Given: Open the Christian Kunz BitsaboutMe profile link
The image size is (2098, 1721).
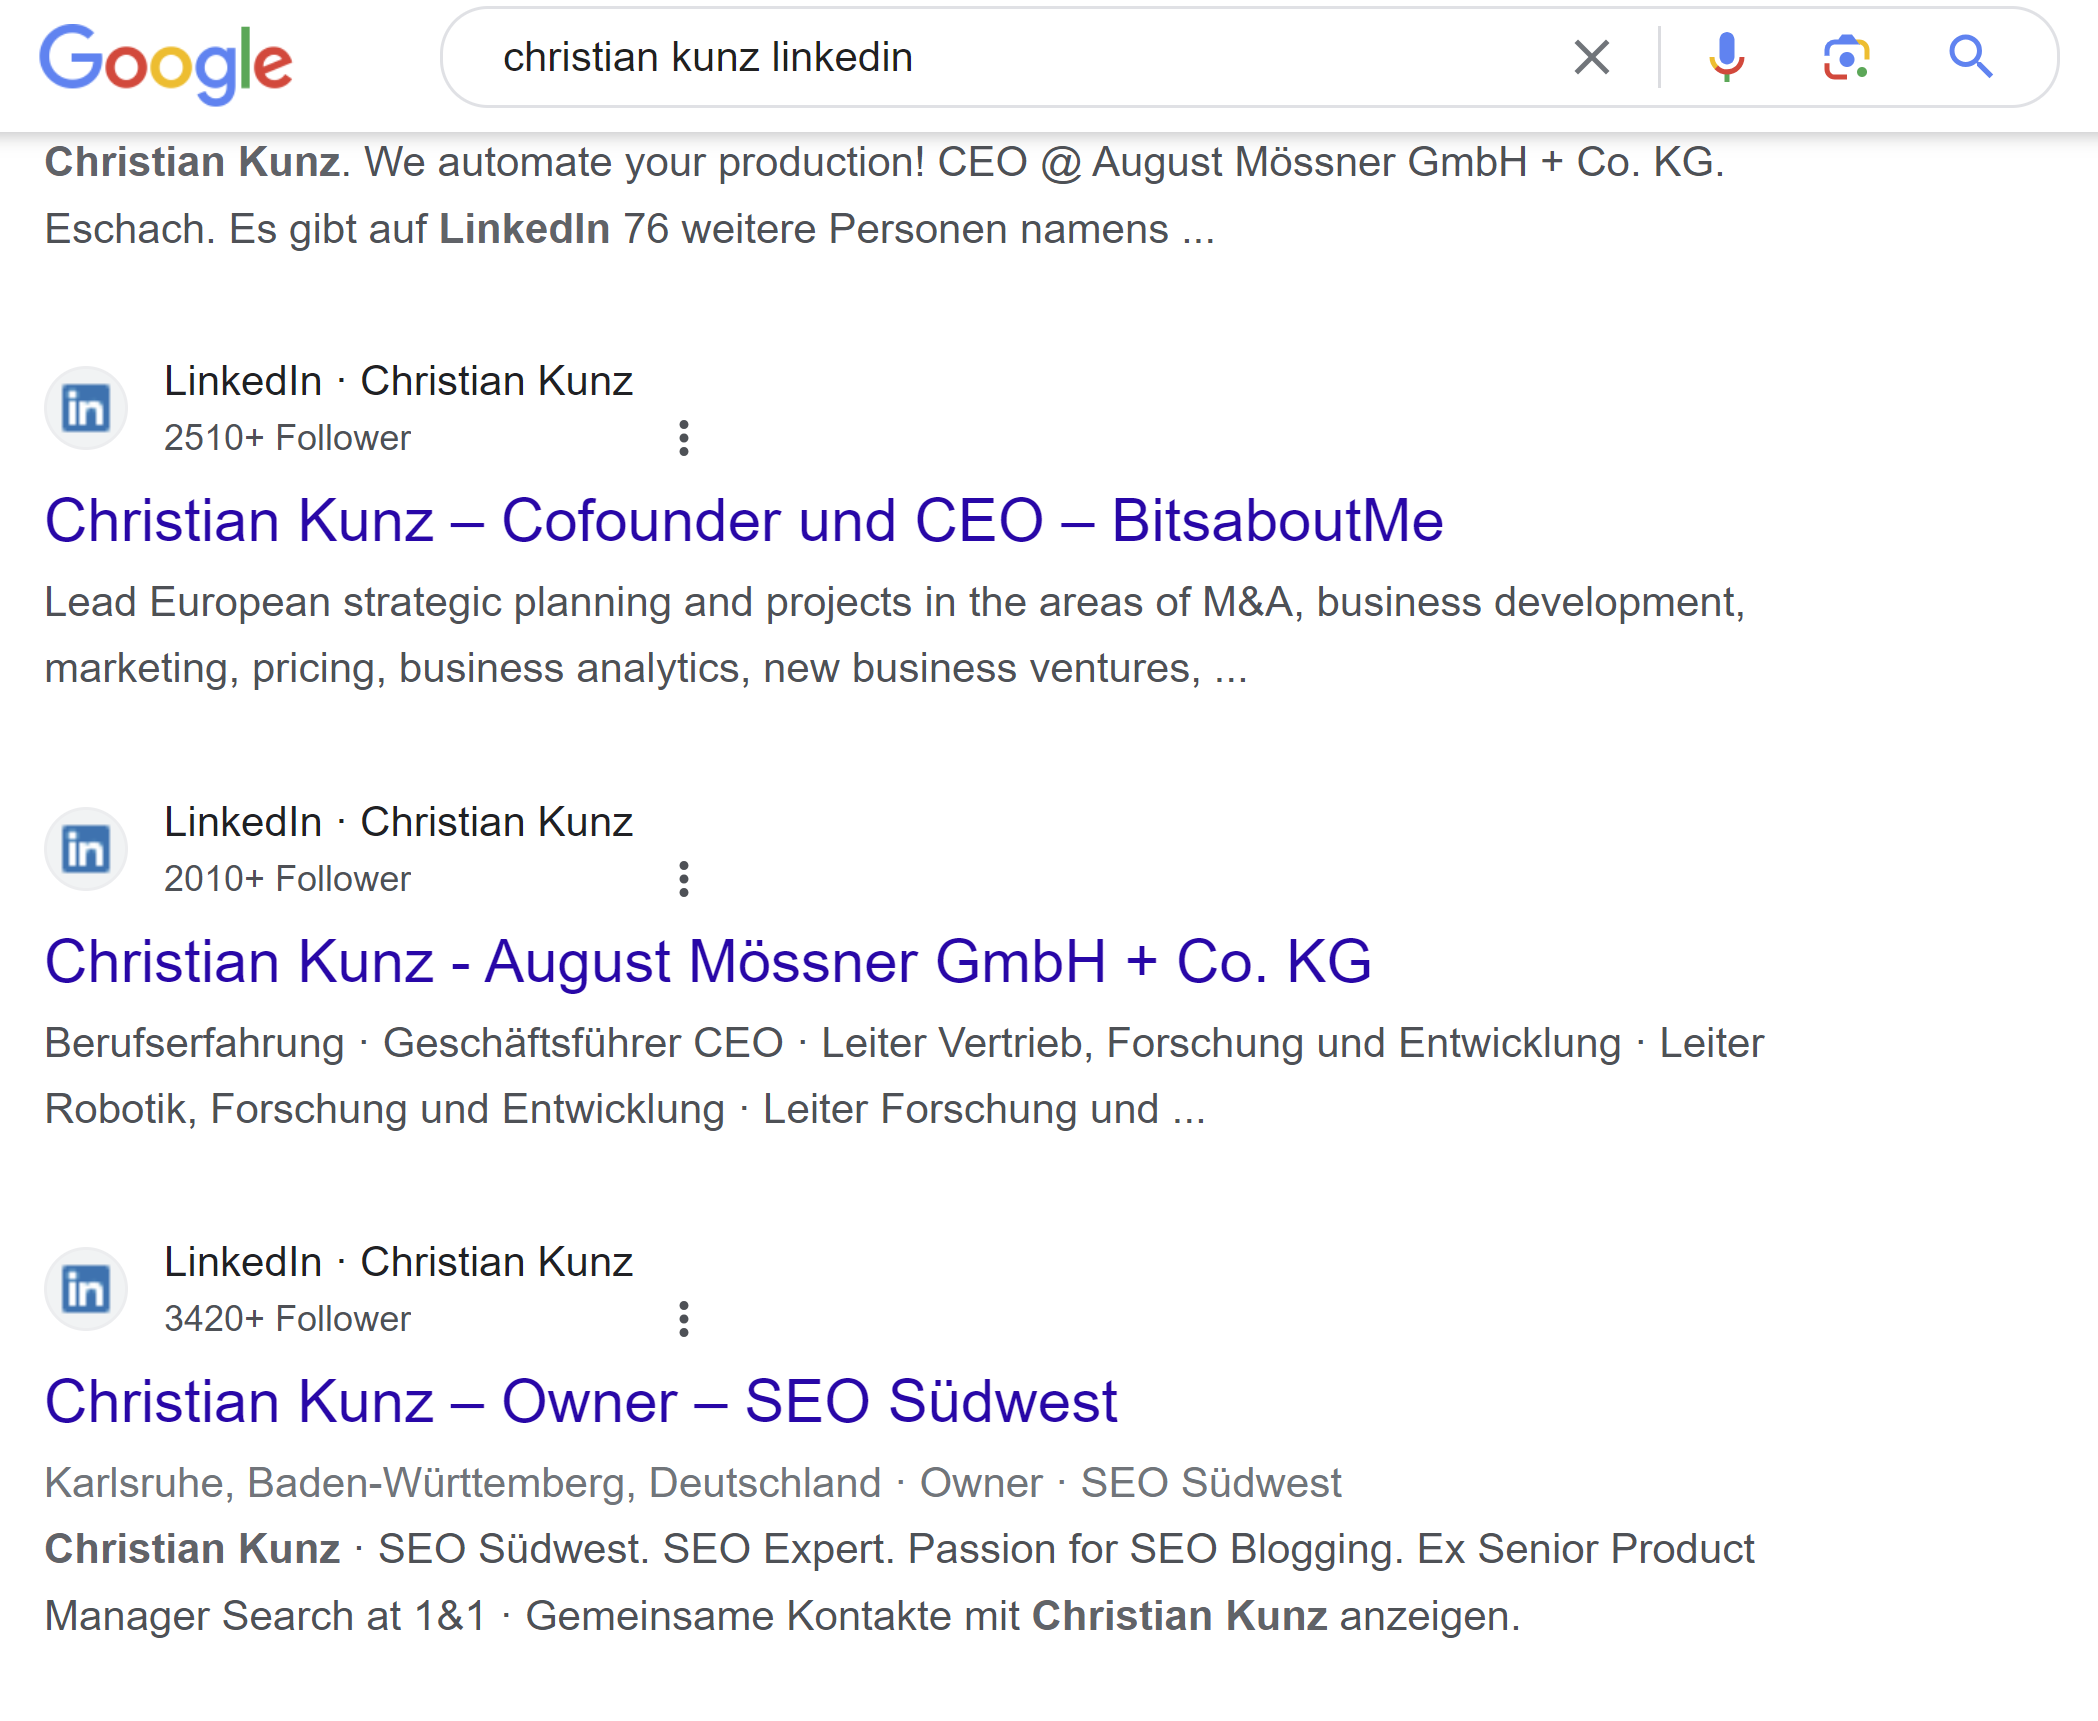Looking at the screenshot, I should 745,520.
